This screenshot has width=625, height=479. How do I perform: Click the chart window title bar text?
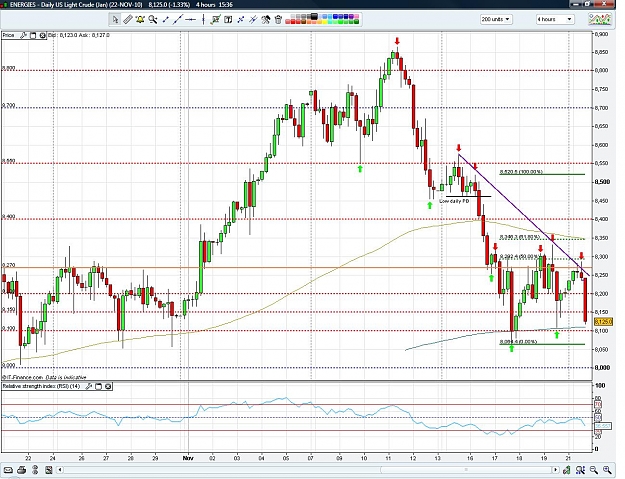[x=121, y=5]
